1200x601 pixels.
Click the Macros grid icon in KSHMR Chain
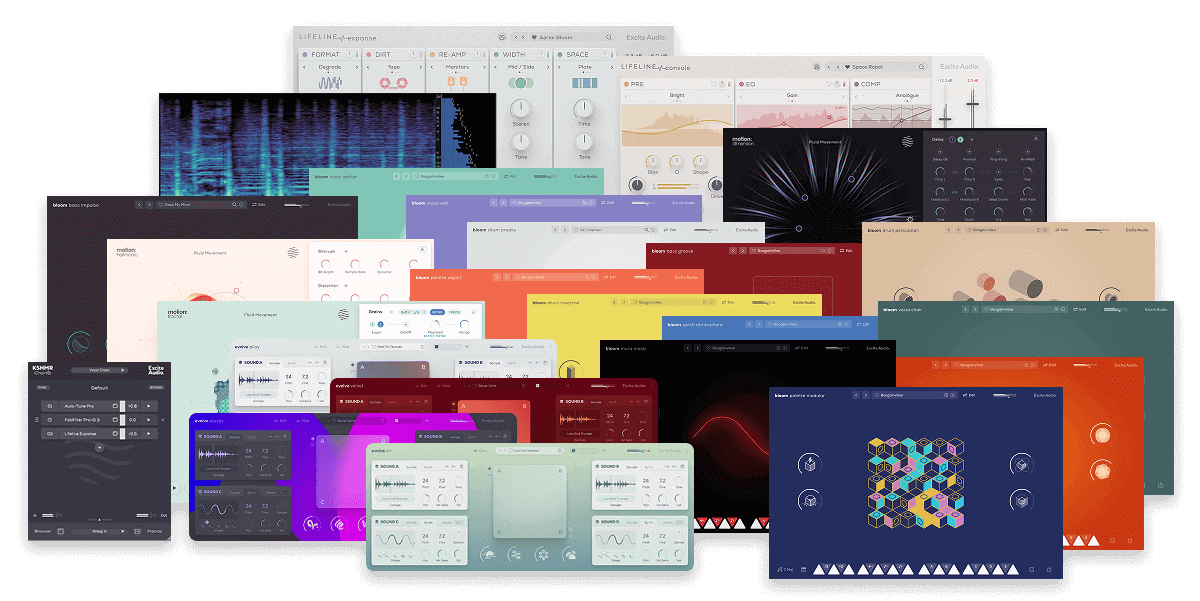137,531
